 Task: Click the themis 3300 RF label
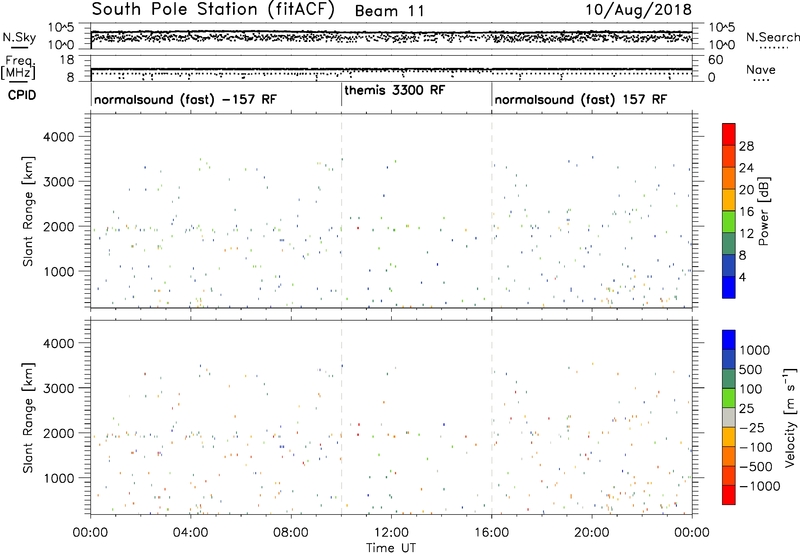click(x=395, y=90)
